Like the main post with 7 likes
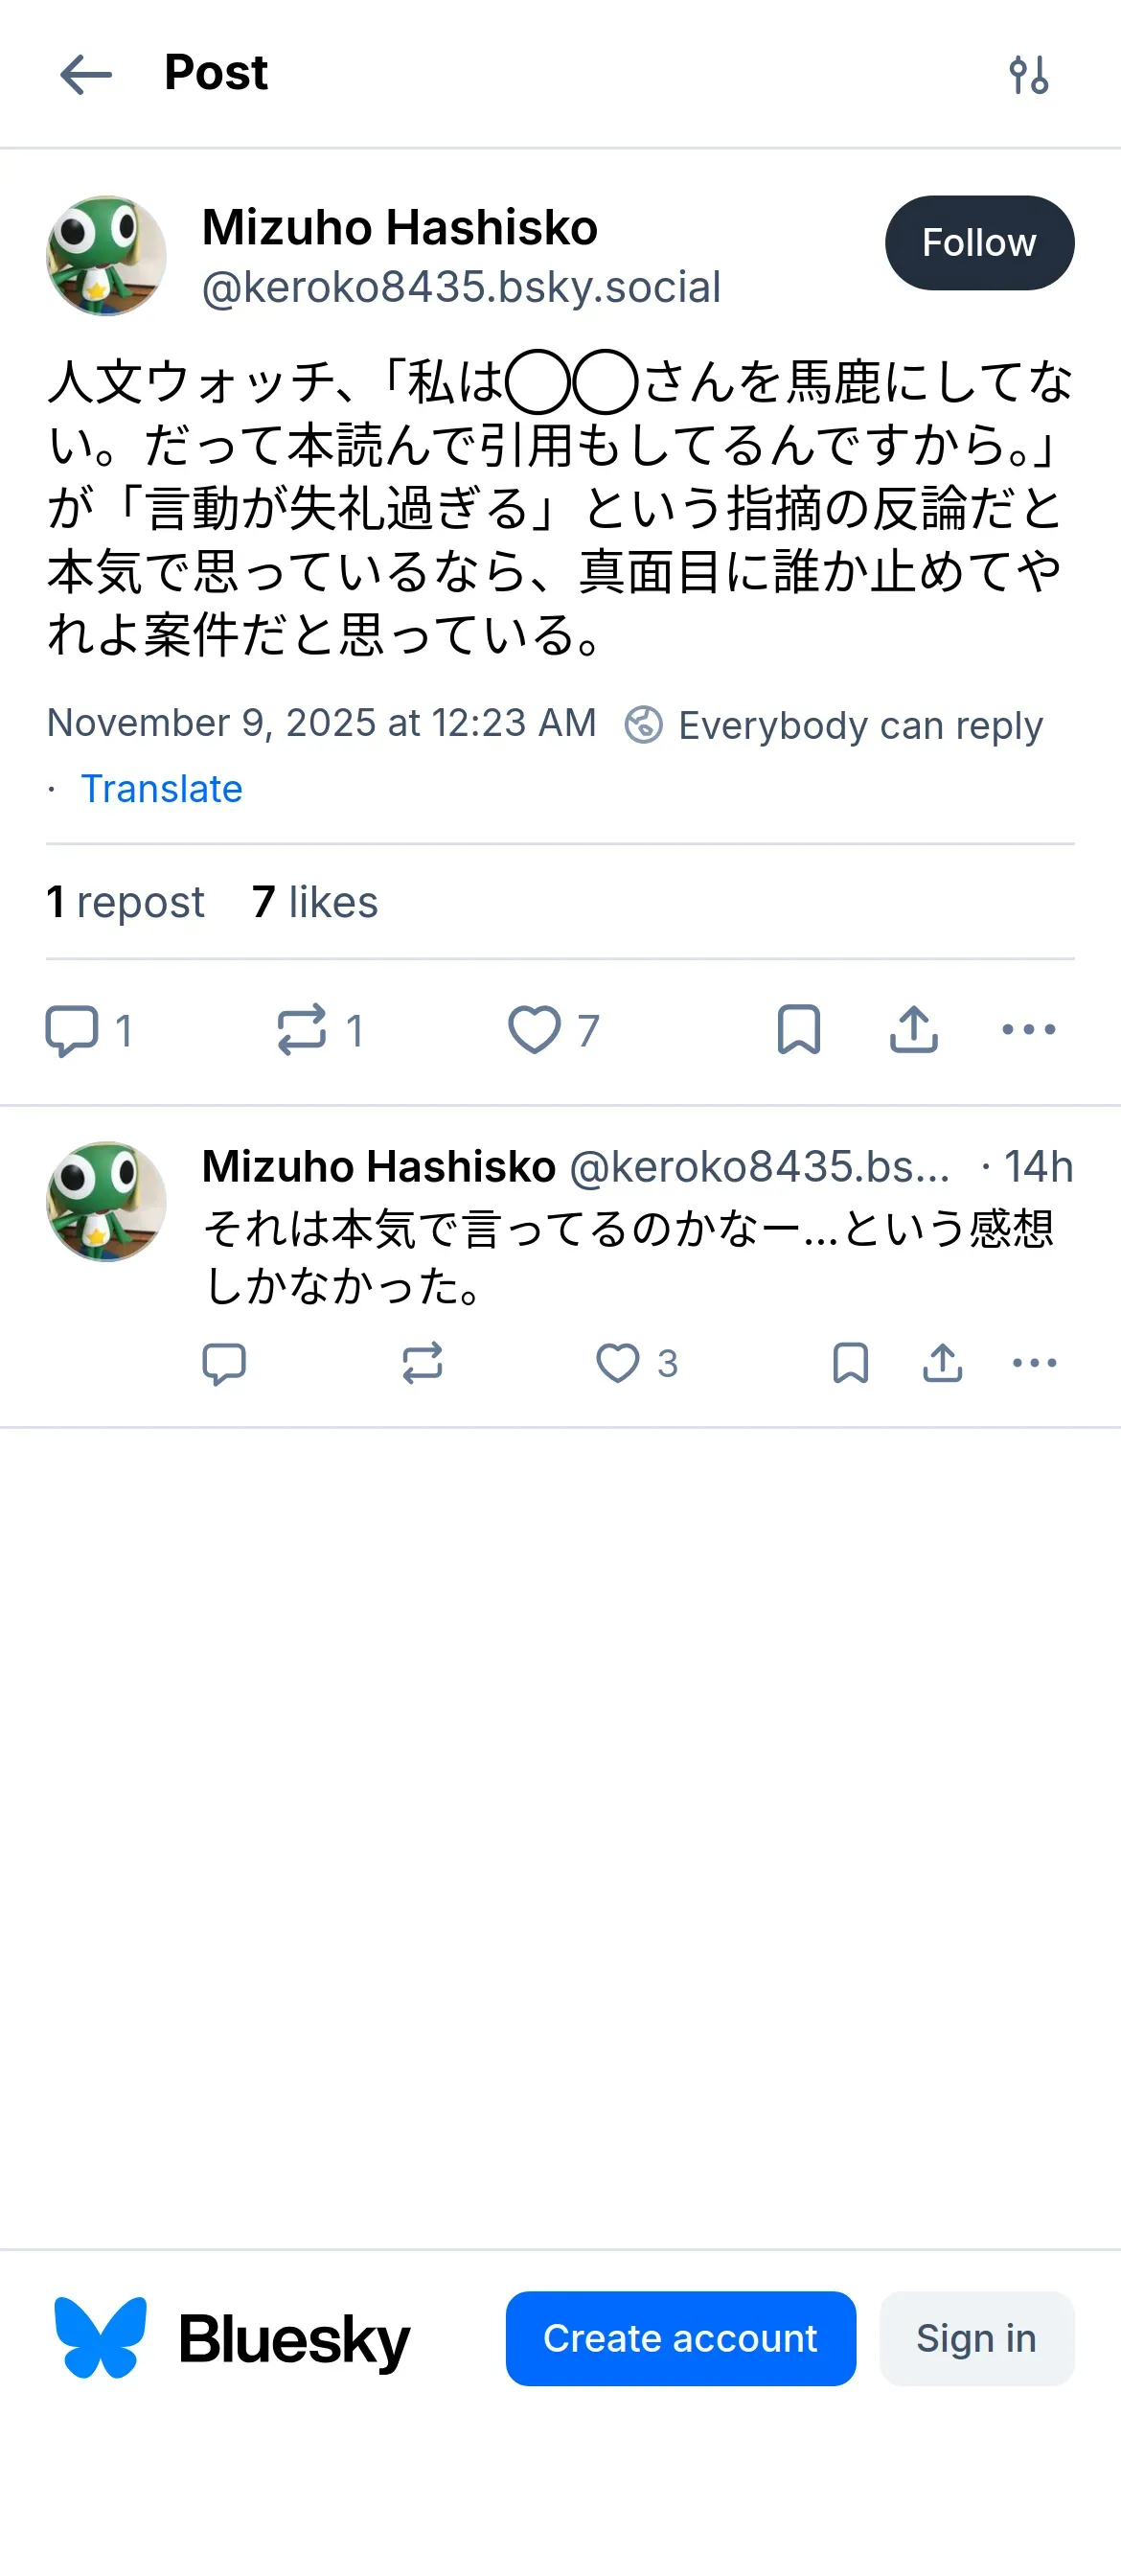 pos(535,1030)
